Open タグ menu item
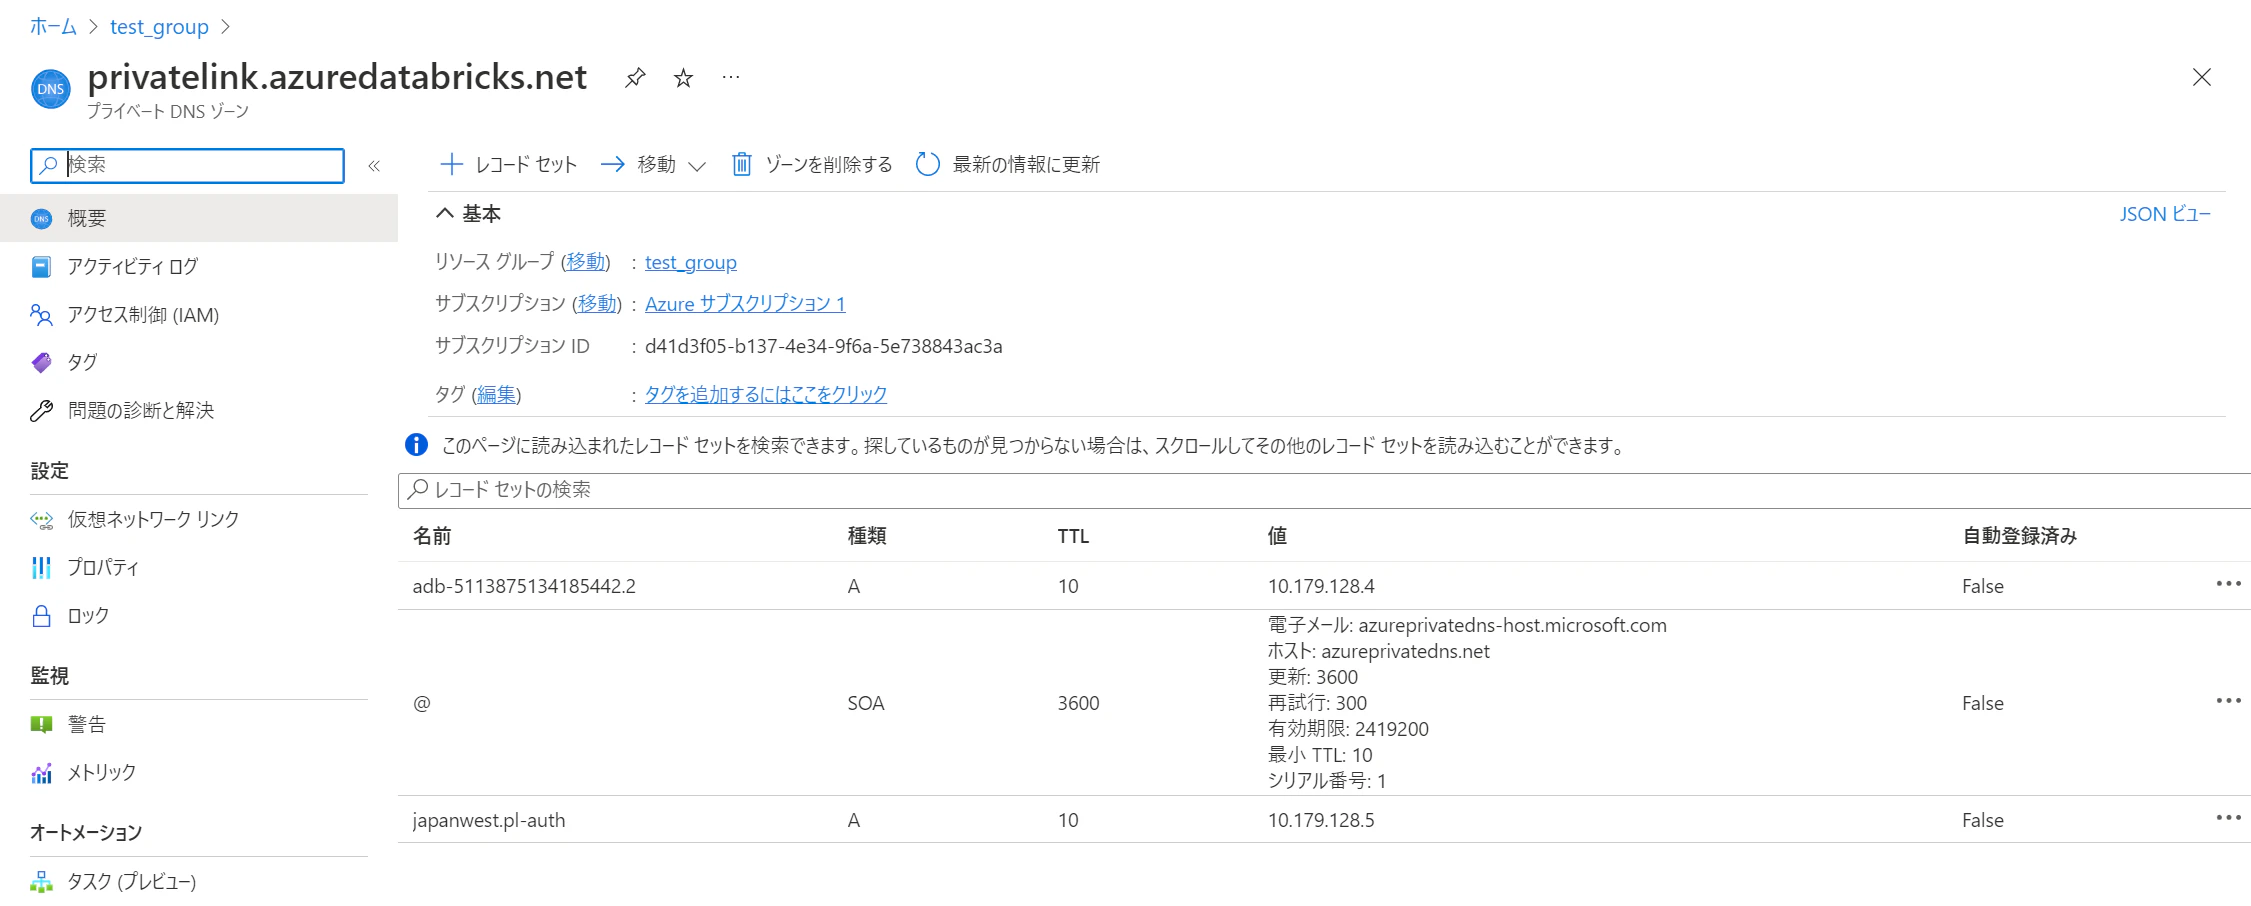2251x906 pixels. point(199,362)
